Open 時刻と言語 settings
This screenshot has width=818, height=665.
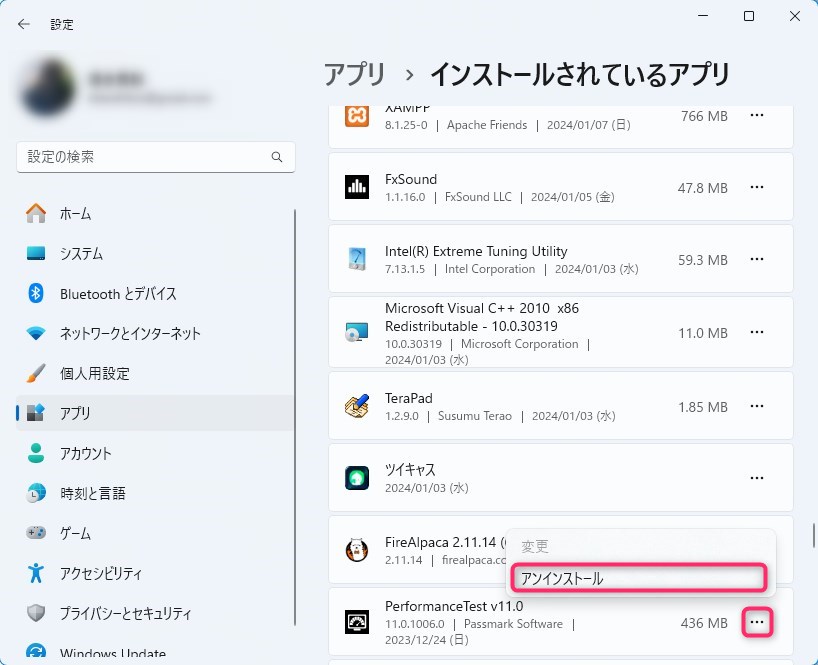[x=94, y=493]
